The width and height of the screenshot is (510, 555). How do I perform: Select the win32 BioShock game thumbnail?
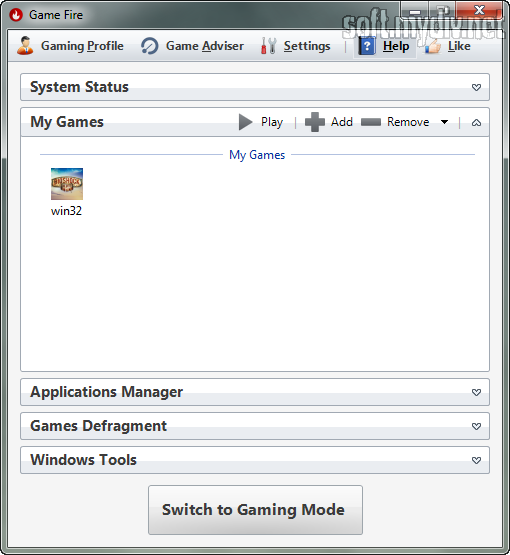click(x=67, y=184)
